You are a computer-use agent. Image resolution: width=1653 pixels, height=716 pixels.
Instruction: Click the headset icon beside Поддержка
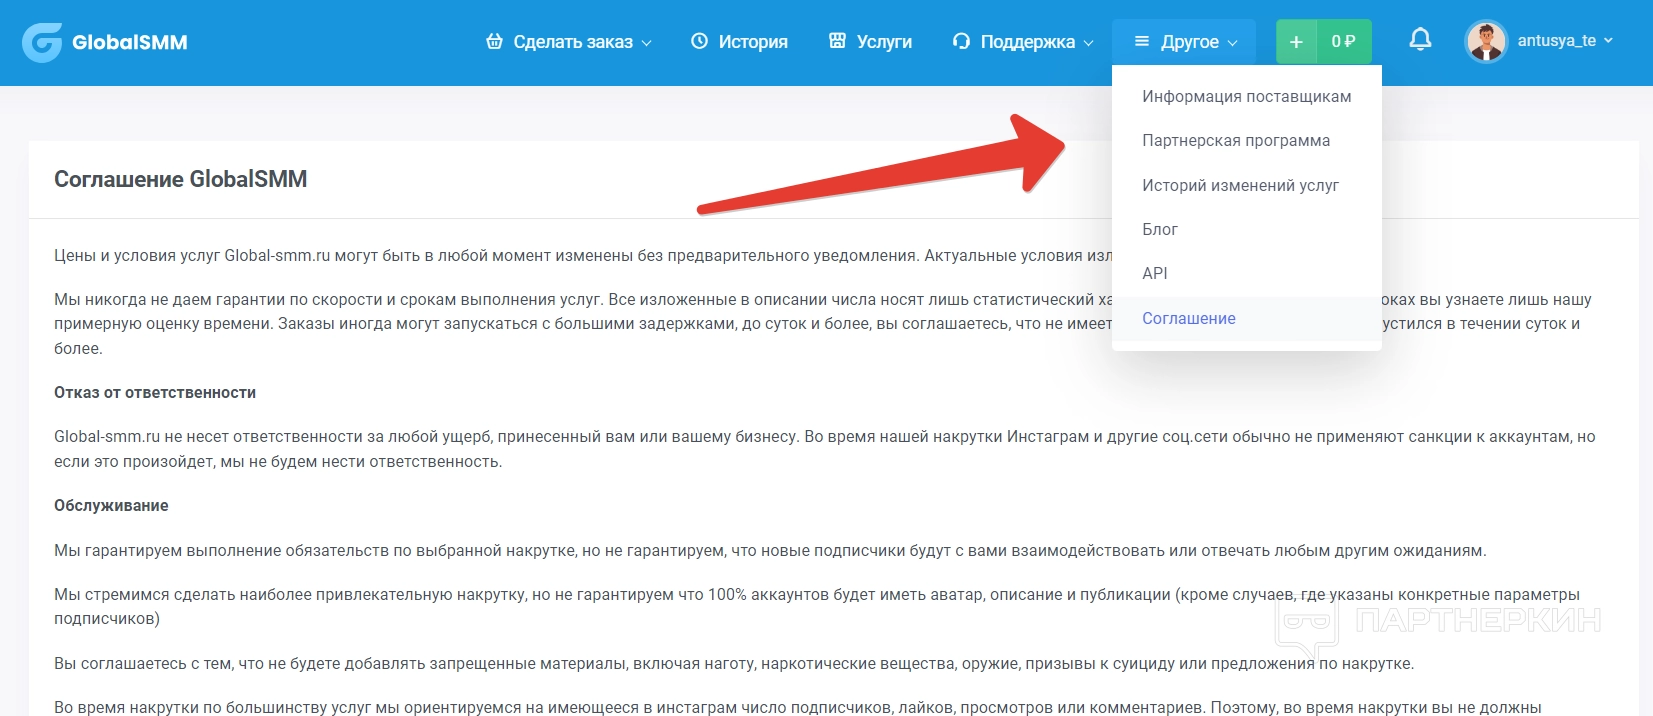coord(961,41)
